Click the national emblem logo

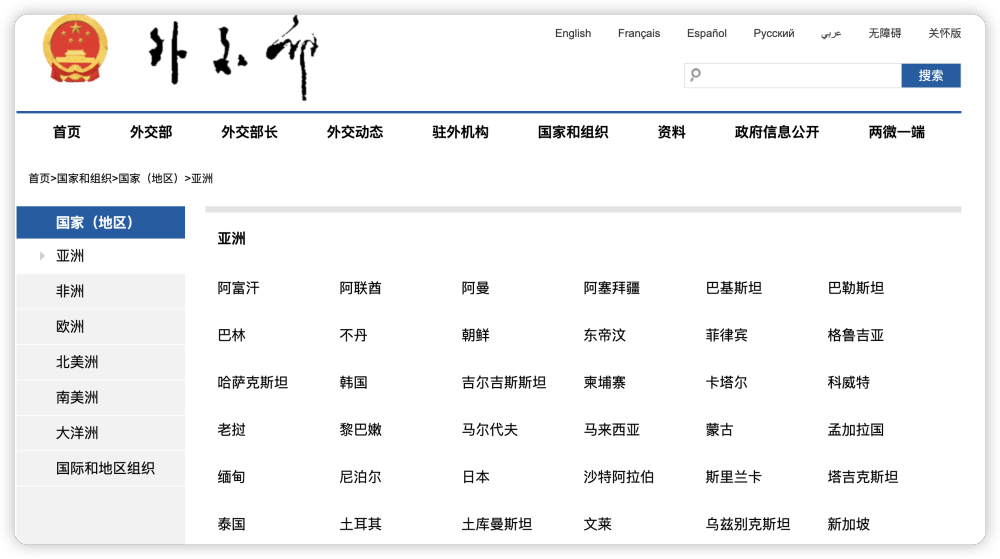(75, 50)
